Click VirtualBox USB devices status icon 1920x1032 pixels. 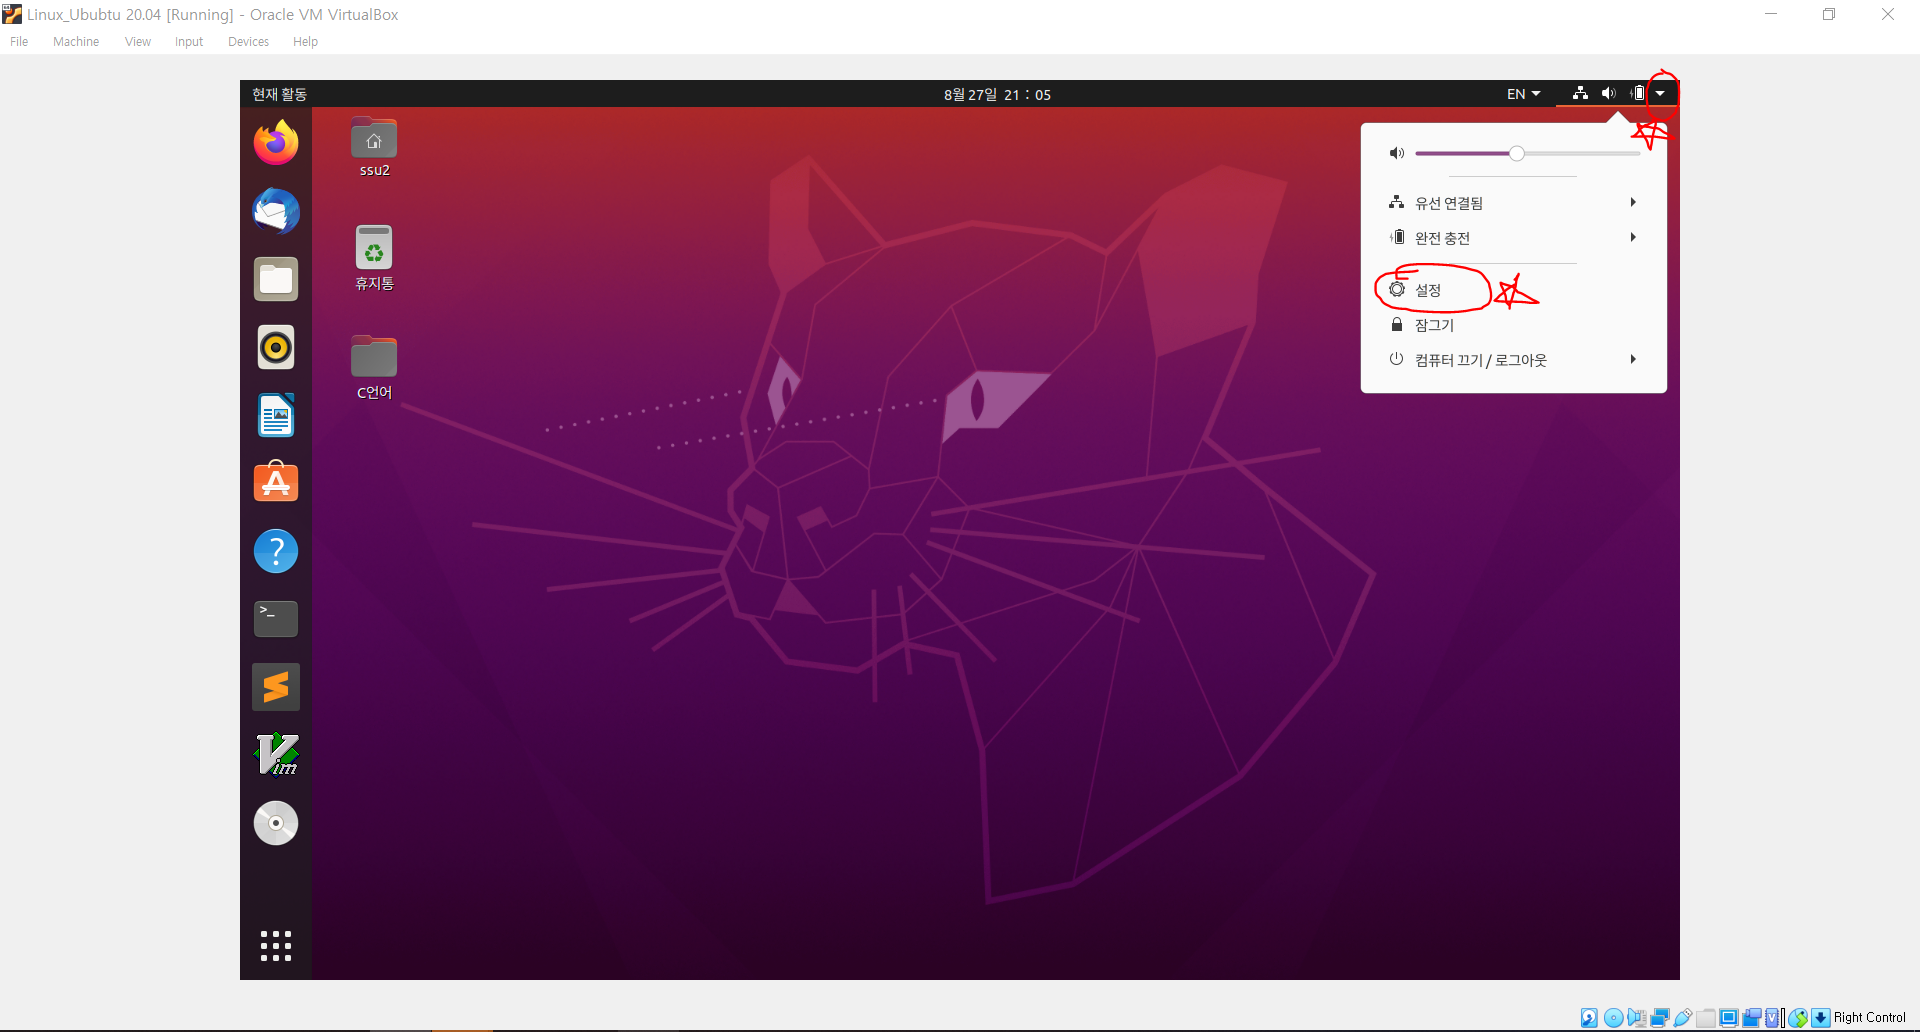tap(1683, 1018)
